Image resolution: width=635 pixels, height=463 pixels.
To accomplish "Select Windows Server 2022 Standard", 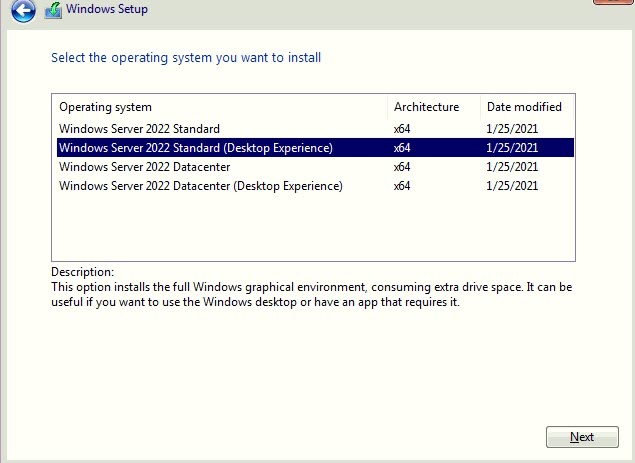I will click(139, 129).
